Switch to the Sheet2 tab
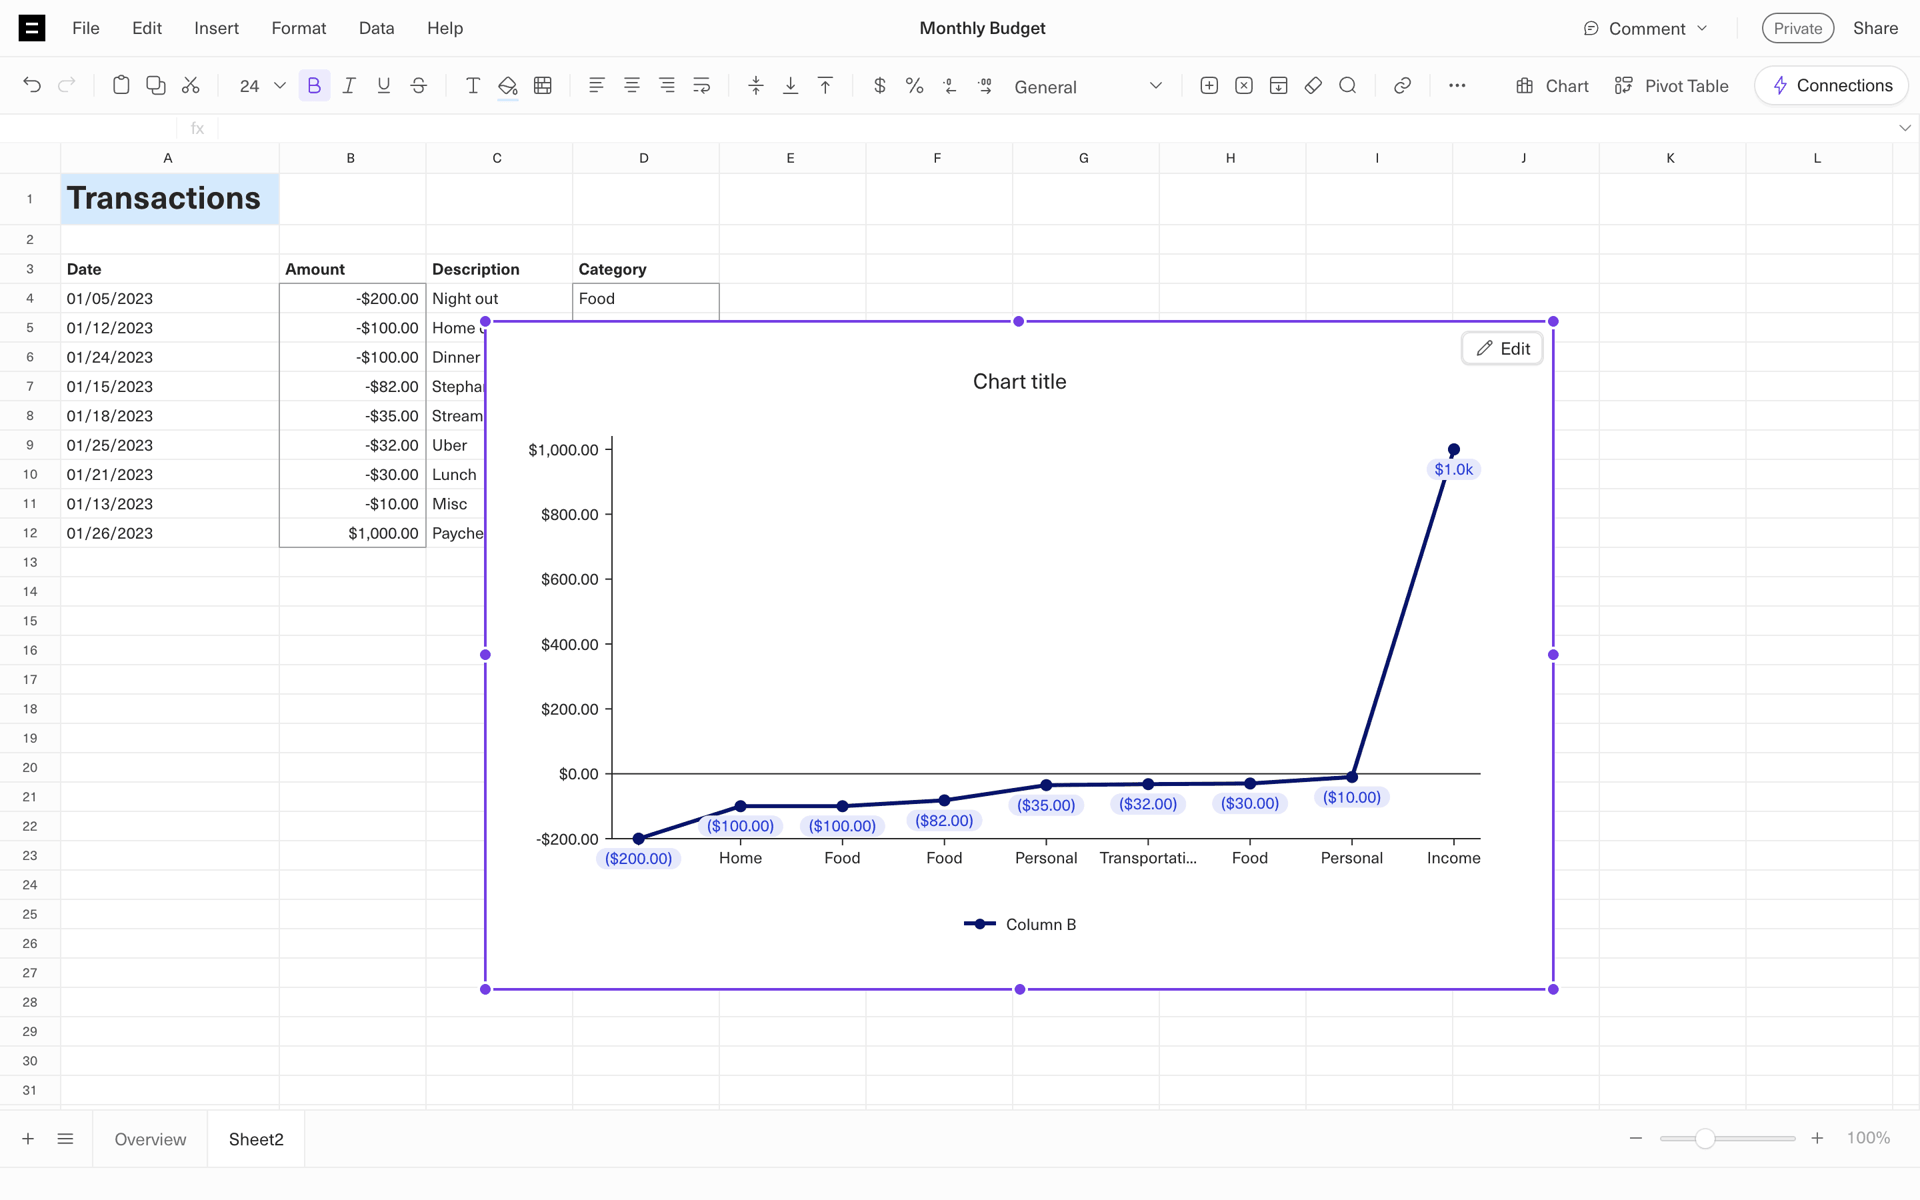This screenshot has height=1200, width=1920. click(x=256, y=1139)
